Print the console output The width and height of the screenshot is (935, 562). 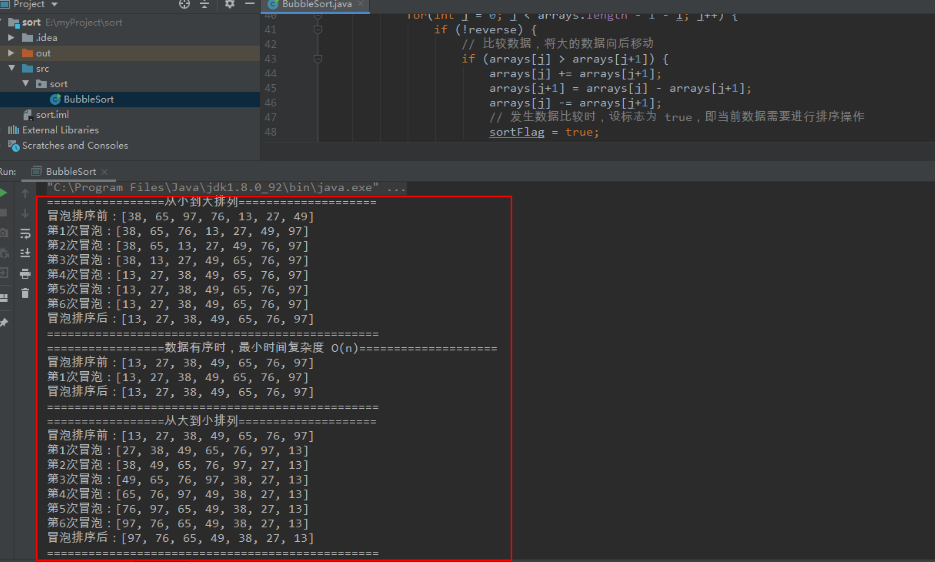tap(25, 274)
